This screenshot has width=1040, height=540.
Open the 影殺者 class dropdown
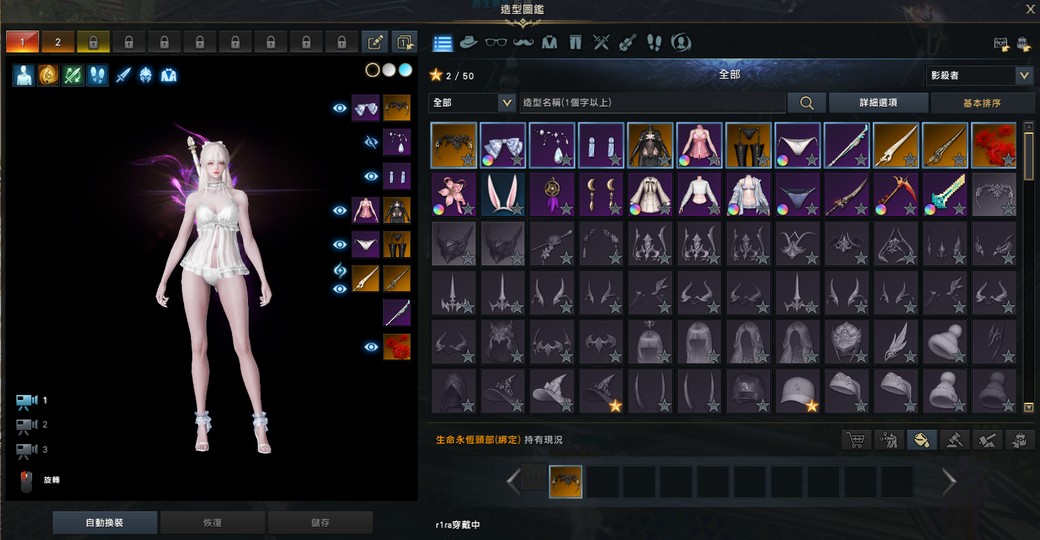pyautogui.click(x=978, y=76)
